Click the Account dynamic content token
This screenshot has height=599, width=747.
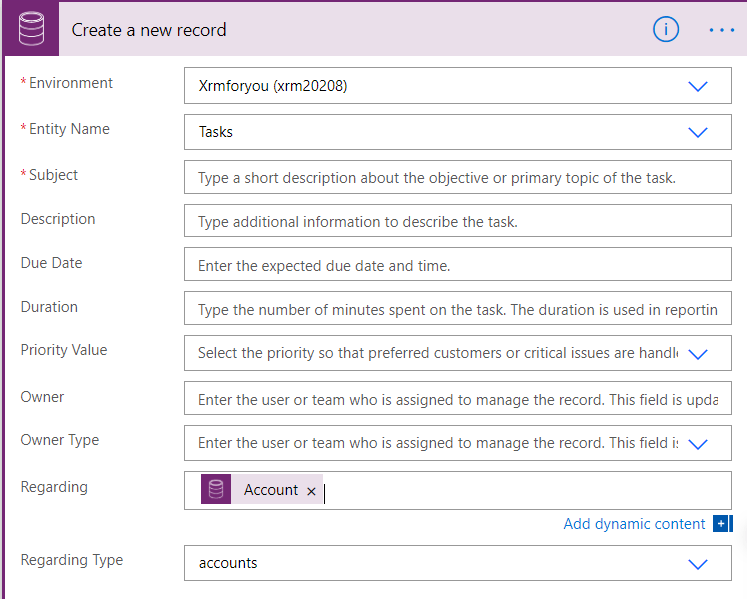point(270,490)
